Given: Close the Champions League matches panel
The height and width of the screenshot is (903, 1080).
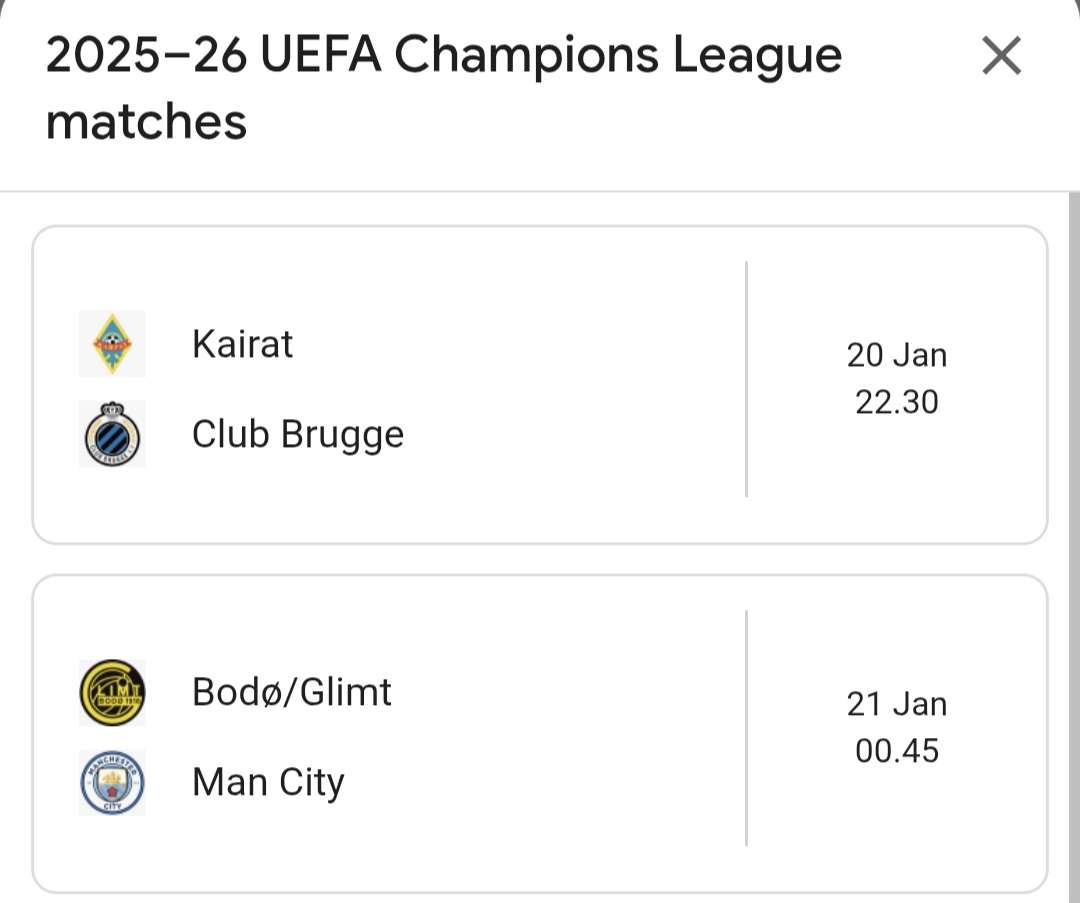Looking at the screenshot, I should pos(1000,56).
